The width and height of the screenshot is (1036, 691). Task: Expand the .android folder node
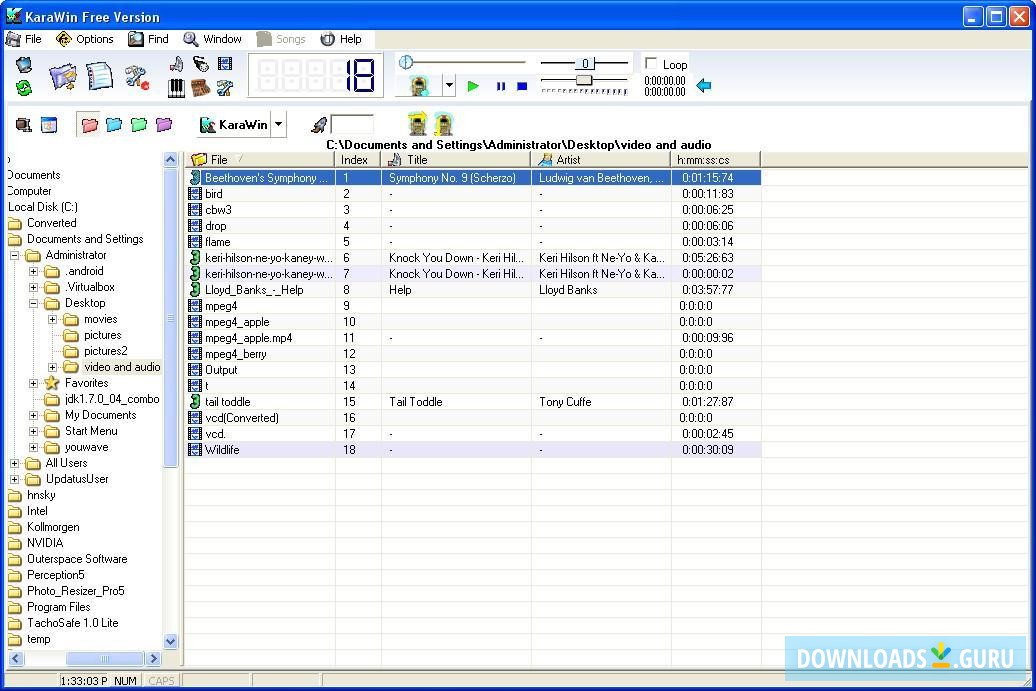click(x=33, y=271)
